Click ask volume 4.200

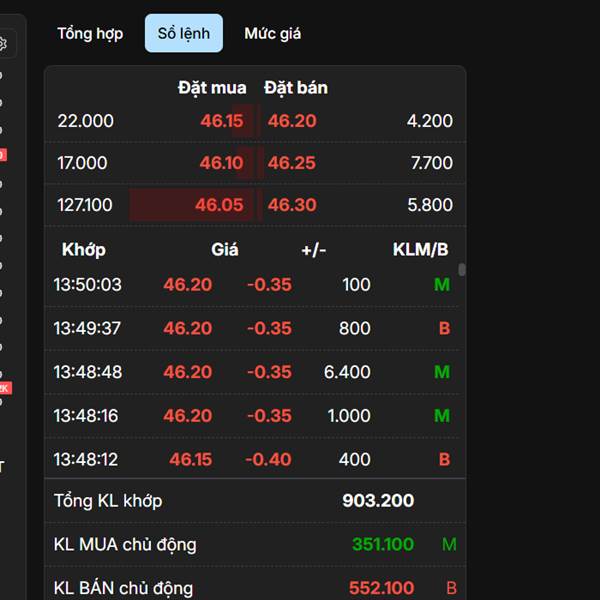[x=430, y=121]
